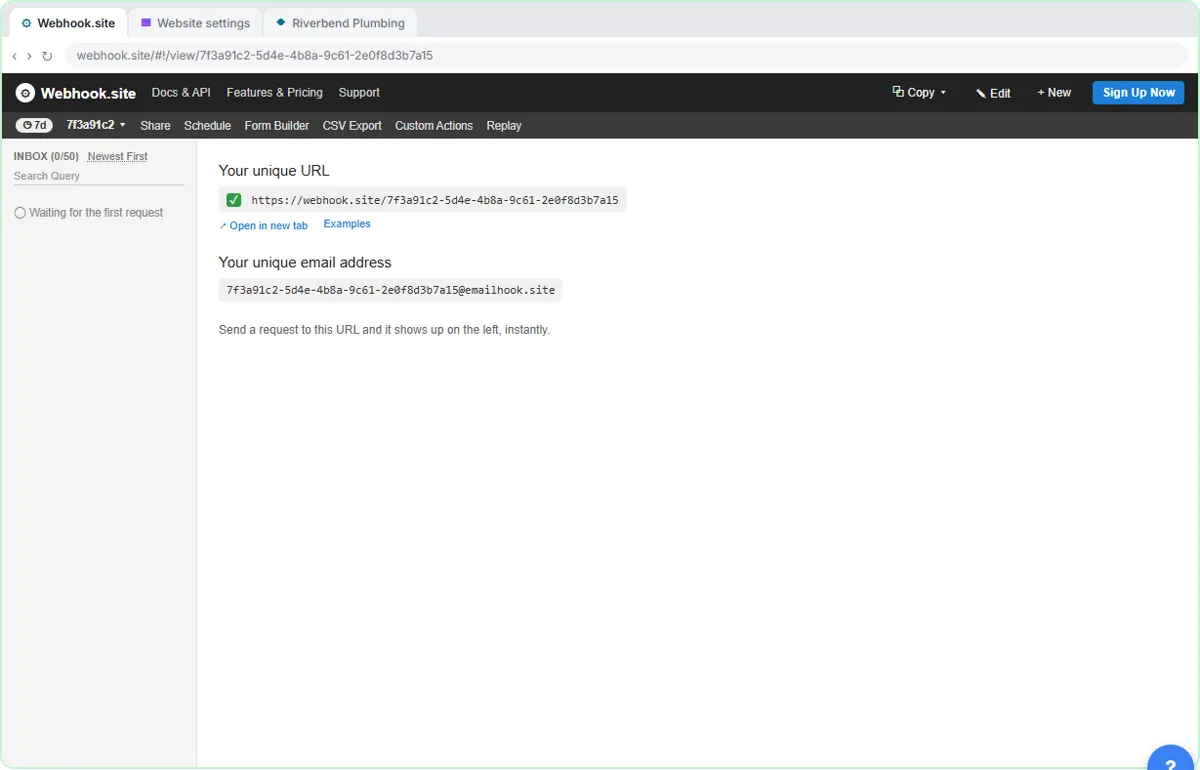Expand the 7f3a91c2 URL dropdown
This screenshot has height=770, width=1200.
[x=96, y=125]
